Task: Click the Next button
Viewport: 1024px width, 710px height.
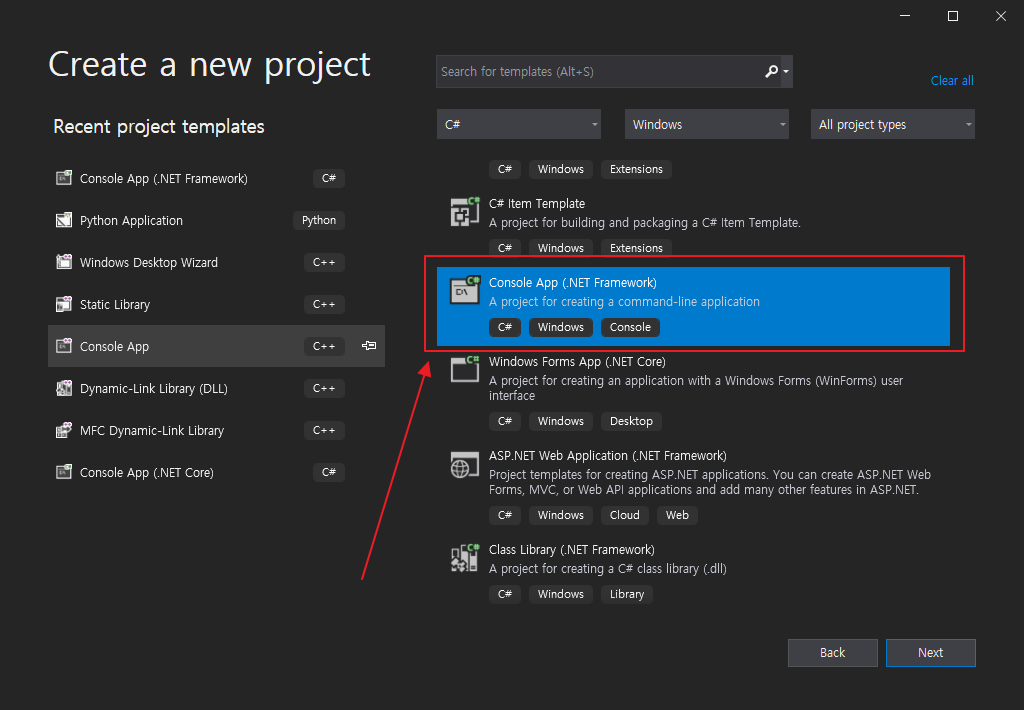Action: [x=931, y=653]
